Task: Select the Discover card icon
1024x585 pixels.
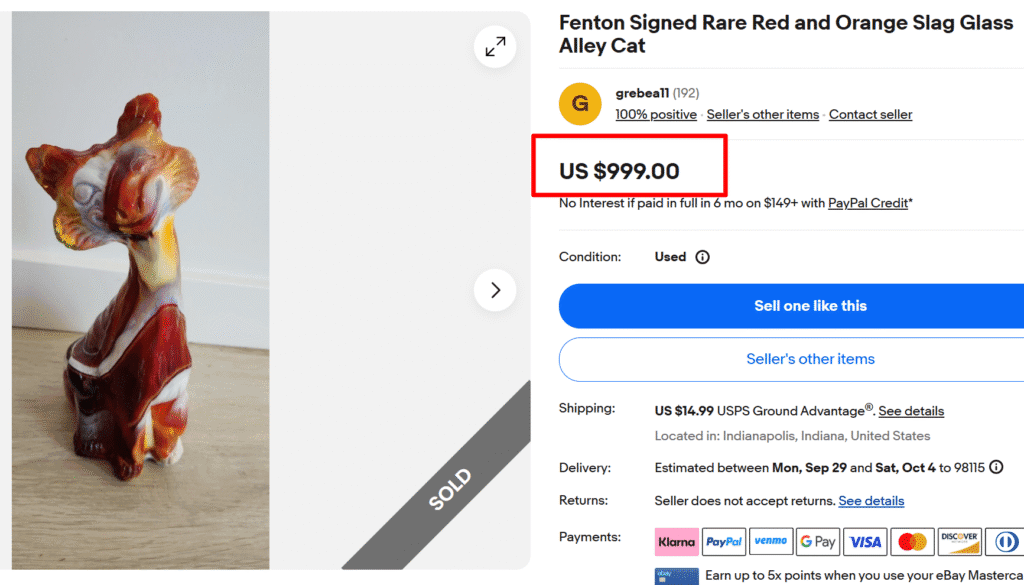Action: point(959,542)
